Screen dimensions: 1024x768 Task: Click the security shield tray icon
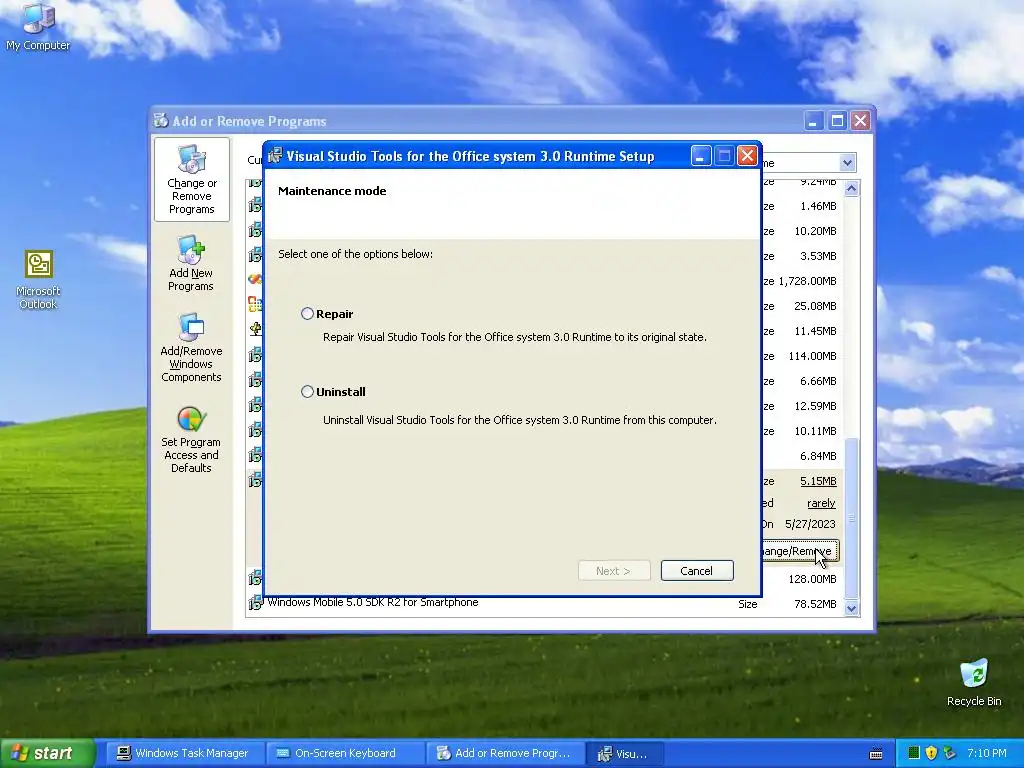tap(931, 753)
